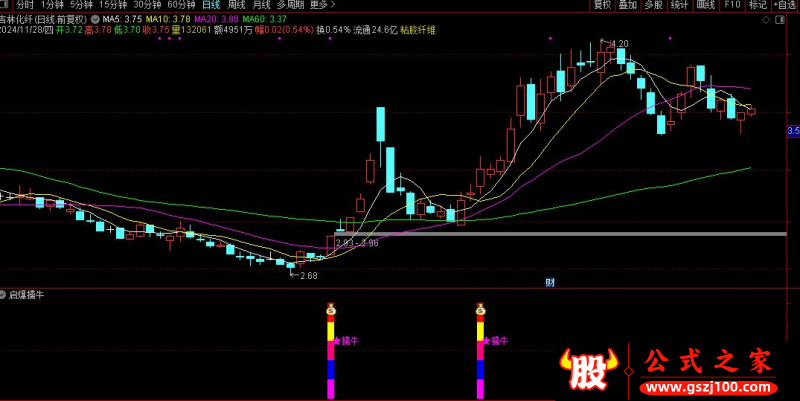Image resolution: width=800 pixels, height=401 pixels.
Task: Select the 30分钟 period tab
Action: [147, 5]
